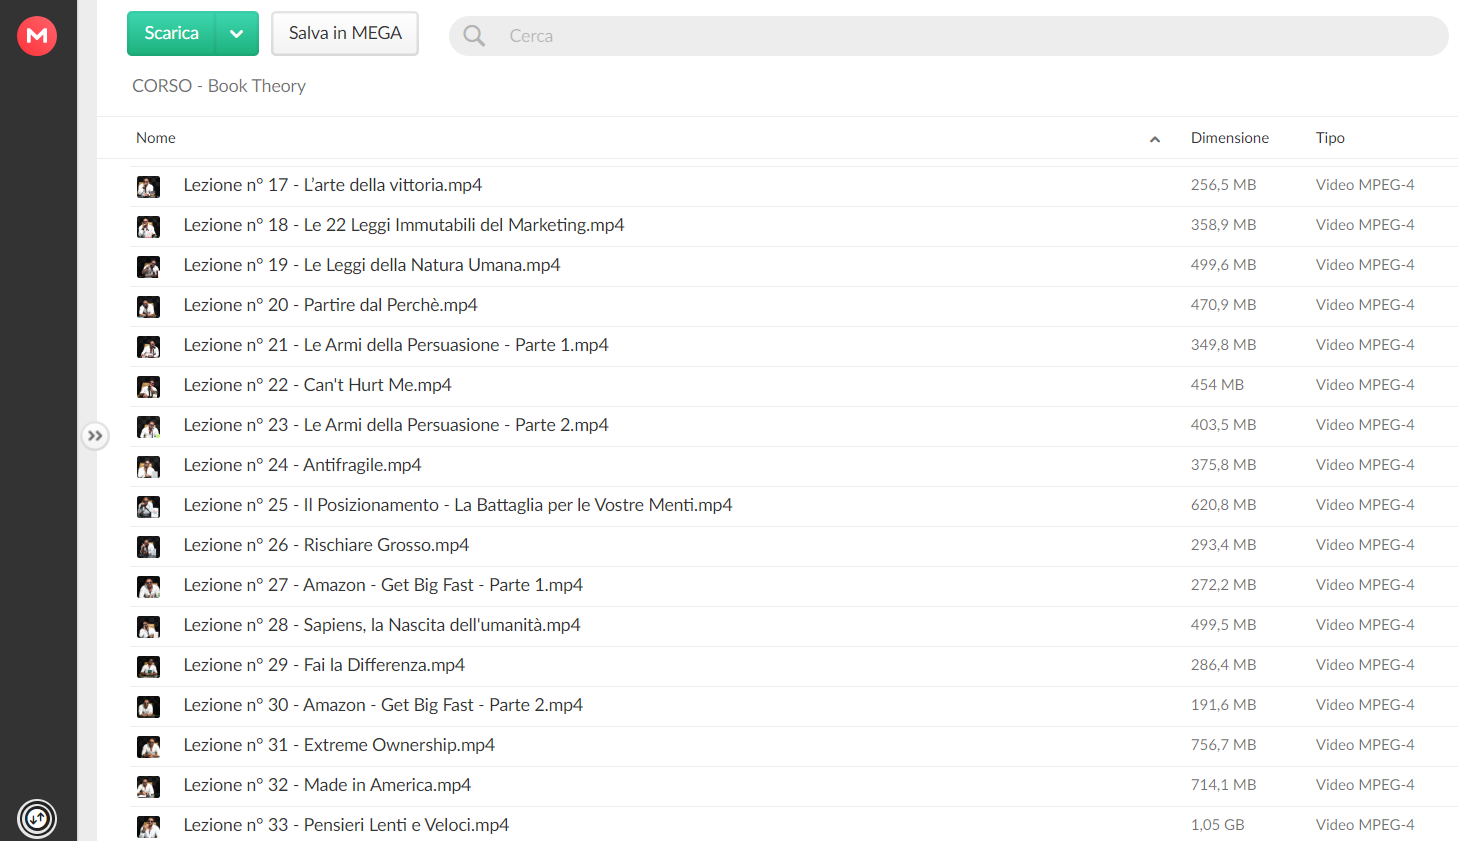
Task: Select Lezione n° 29 - Fai la Differenza.mp4
Action: (324, 665)
